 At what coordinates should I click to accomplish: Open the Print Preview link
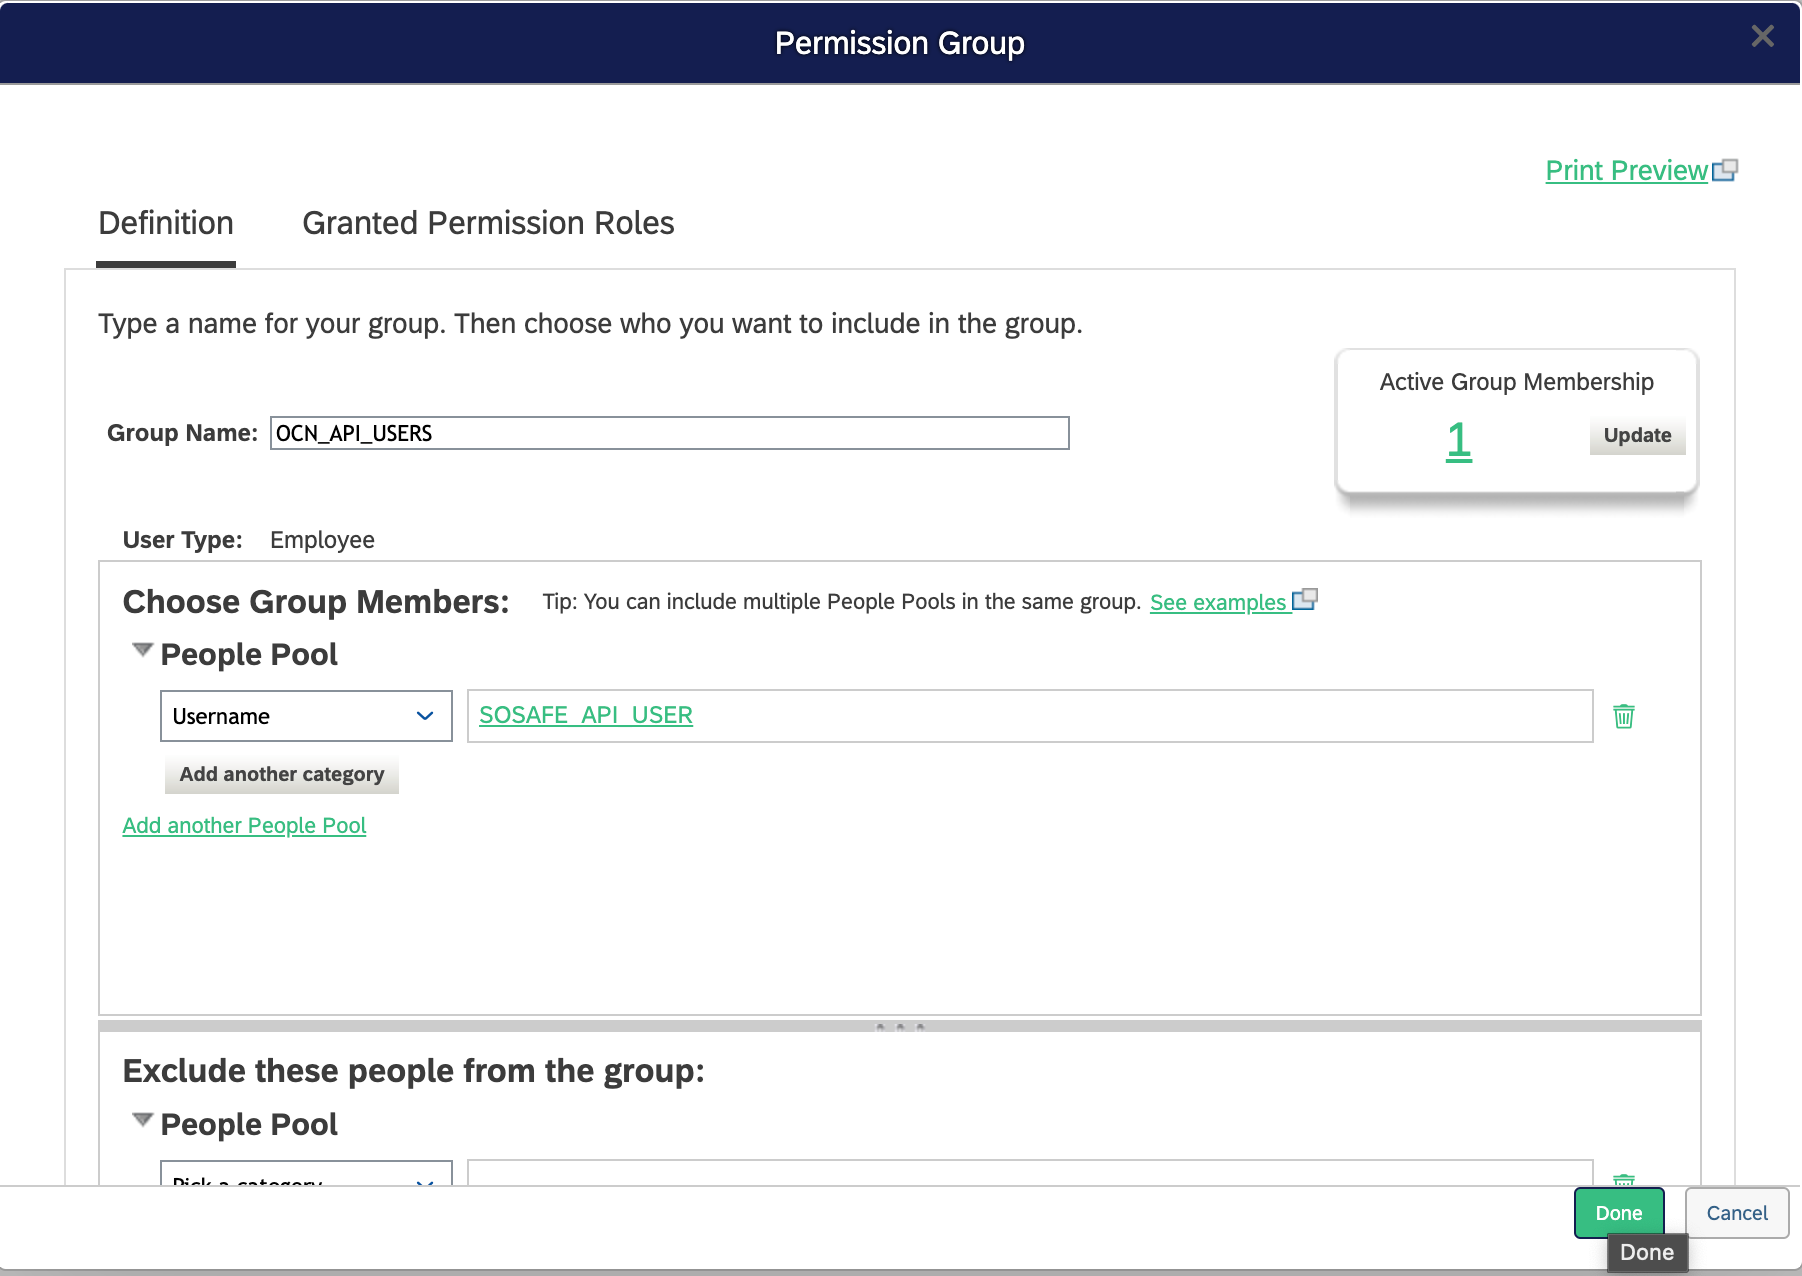pos(1626,171)
